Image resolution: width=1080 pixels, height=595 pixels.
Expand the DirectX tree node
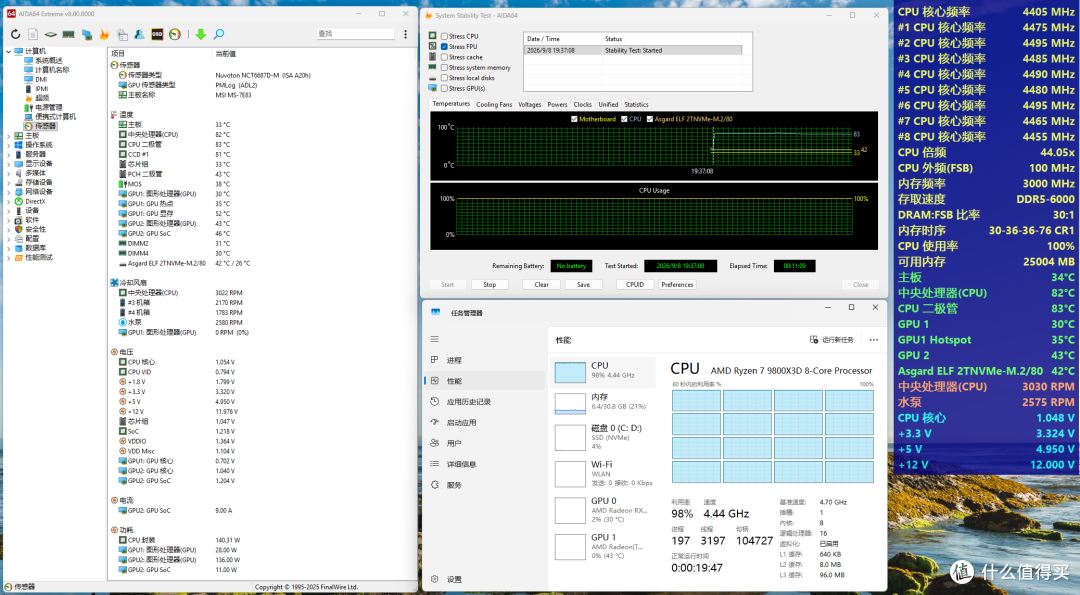coord(8,202)
